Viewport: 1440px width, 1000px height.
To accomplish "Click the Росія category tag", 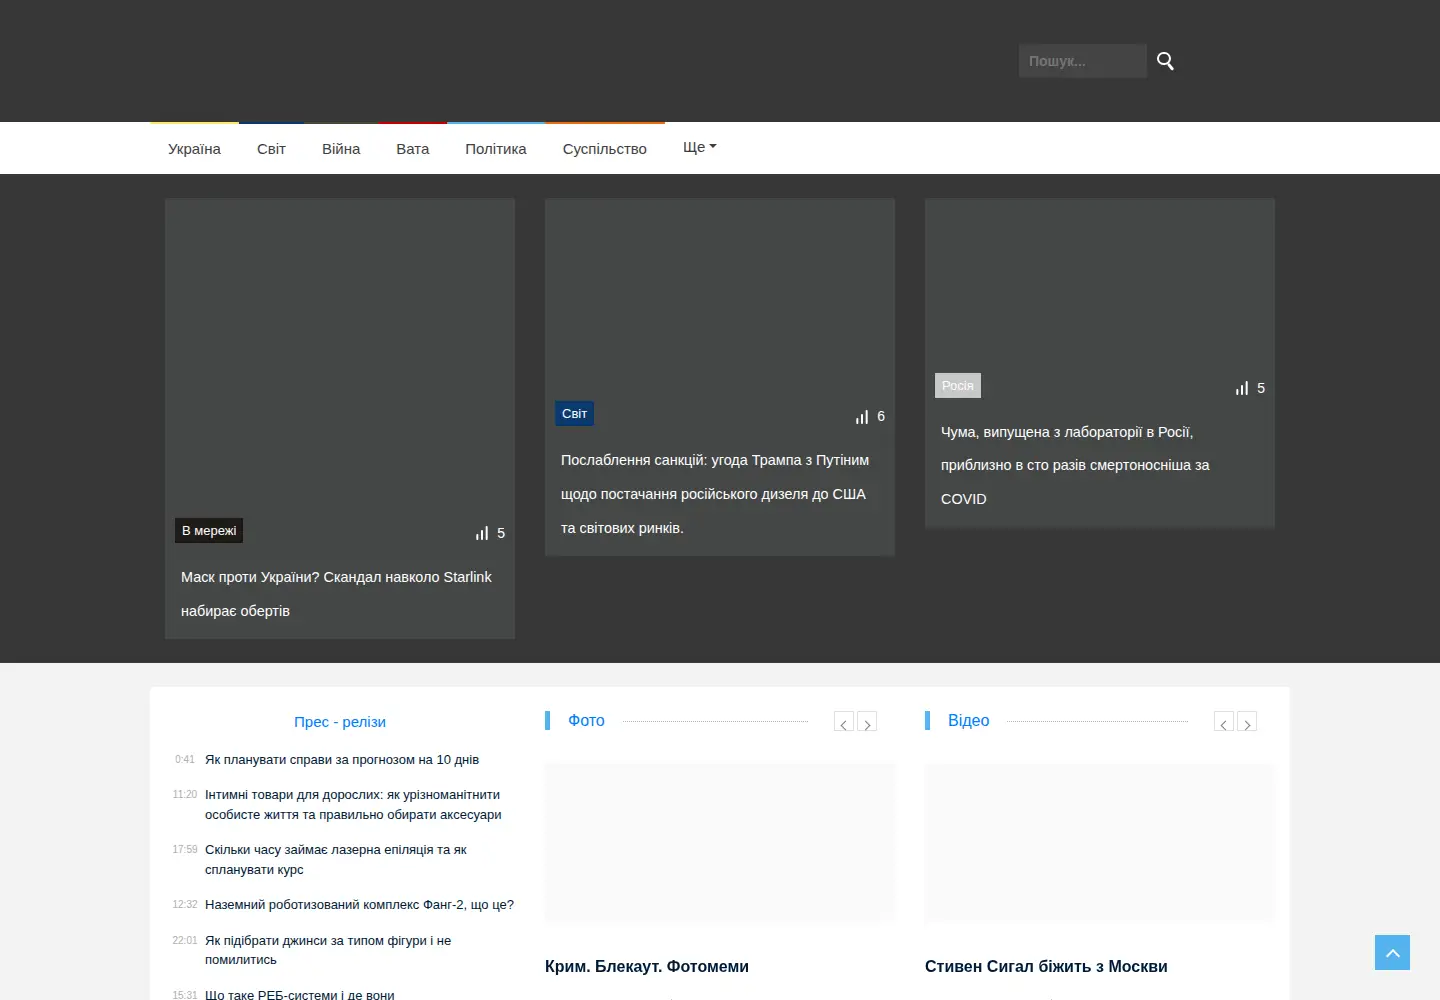I will tap(958, 386).
